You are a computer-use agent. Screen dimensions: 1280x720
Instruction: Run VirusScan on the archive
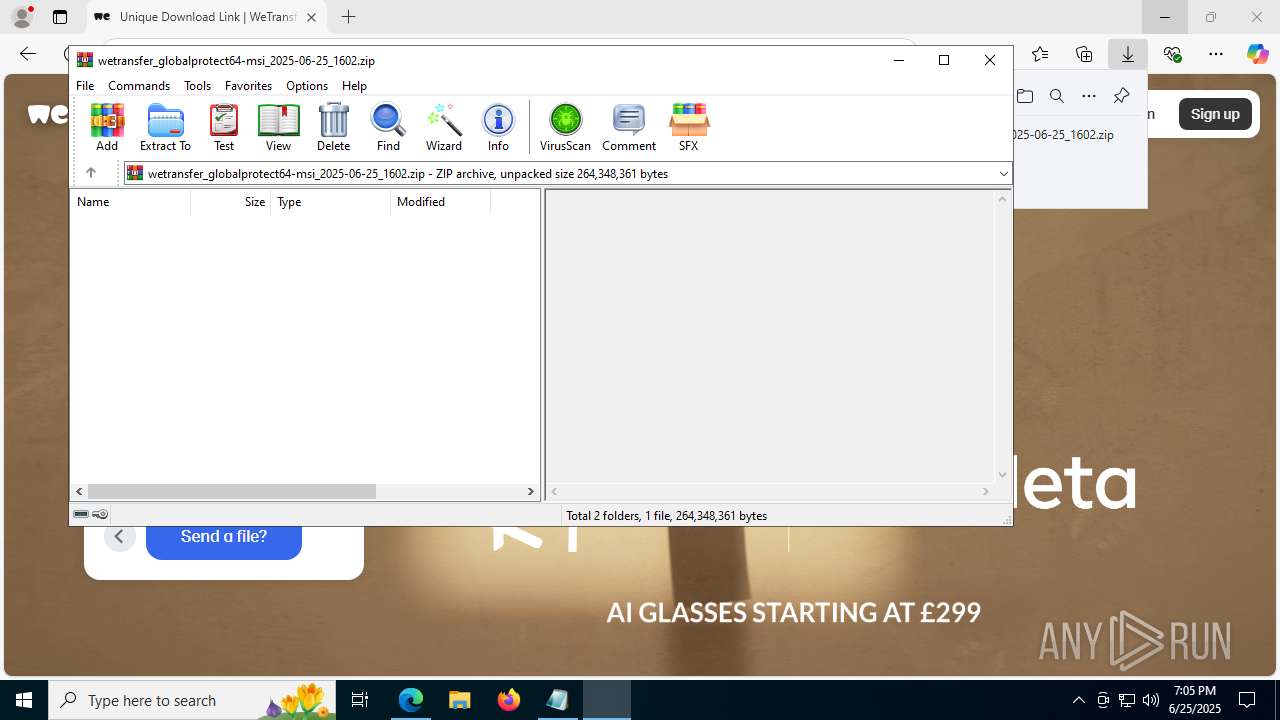coord(565,127)
